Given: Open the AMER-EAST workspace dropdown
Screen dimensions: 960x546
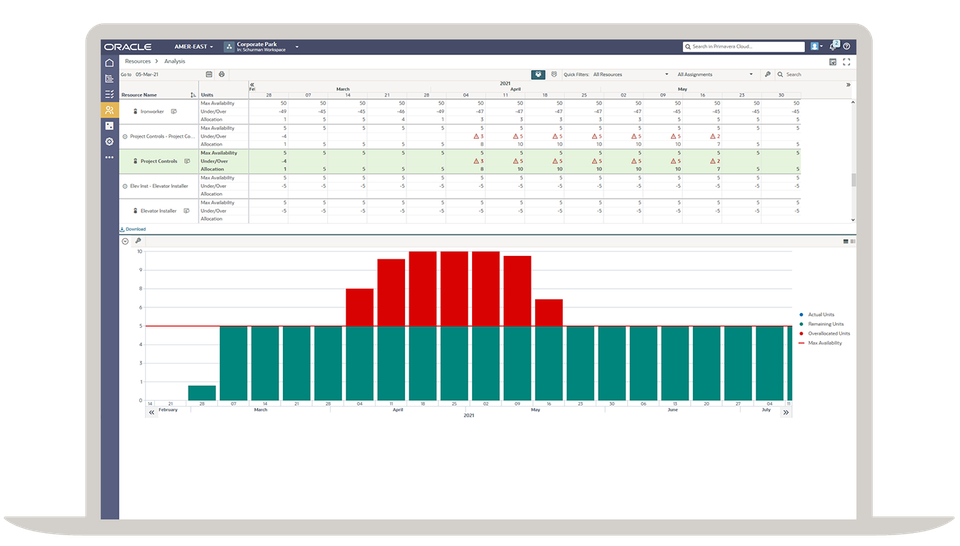Looking at the screenshot, I should point(193,47).
